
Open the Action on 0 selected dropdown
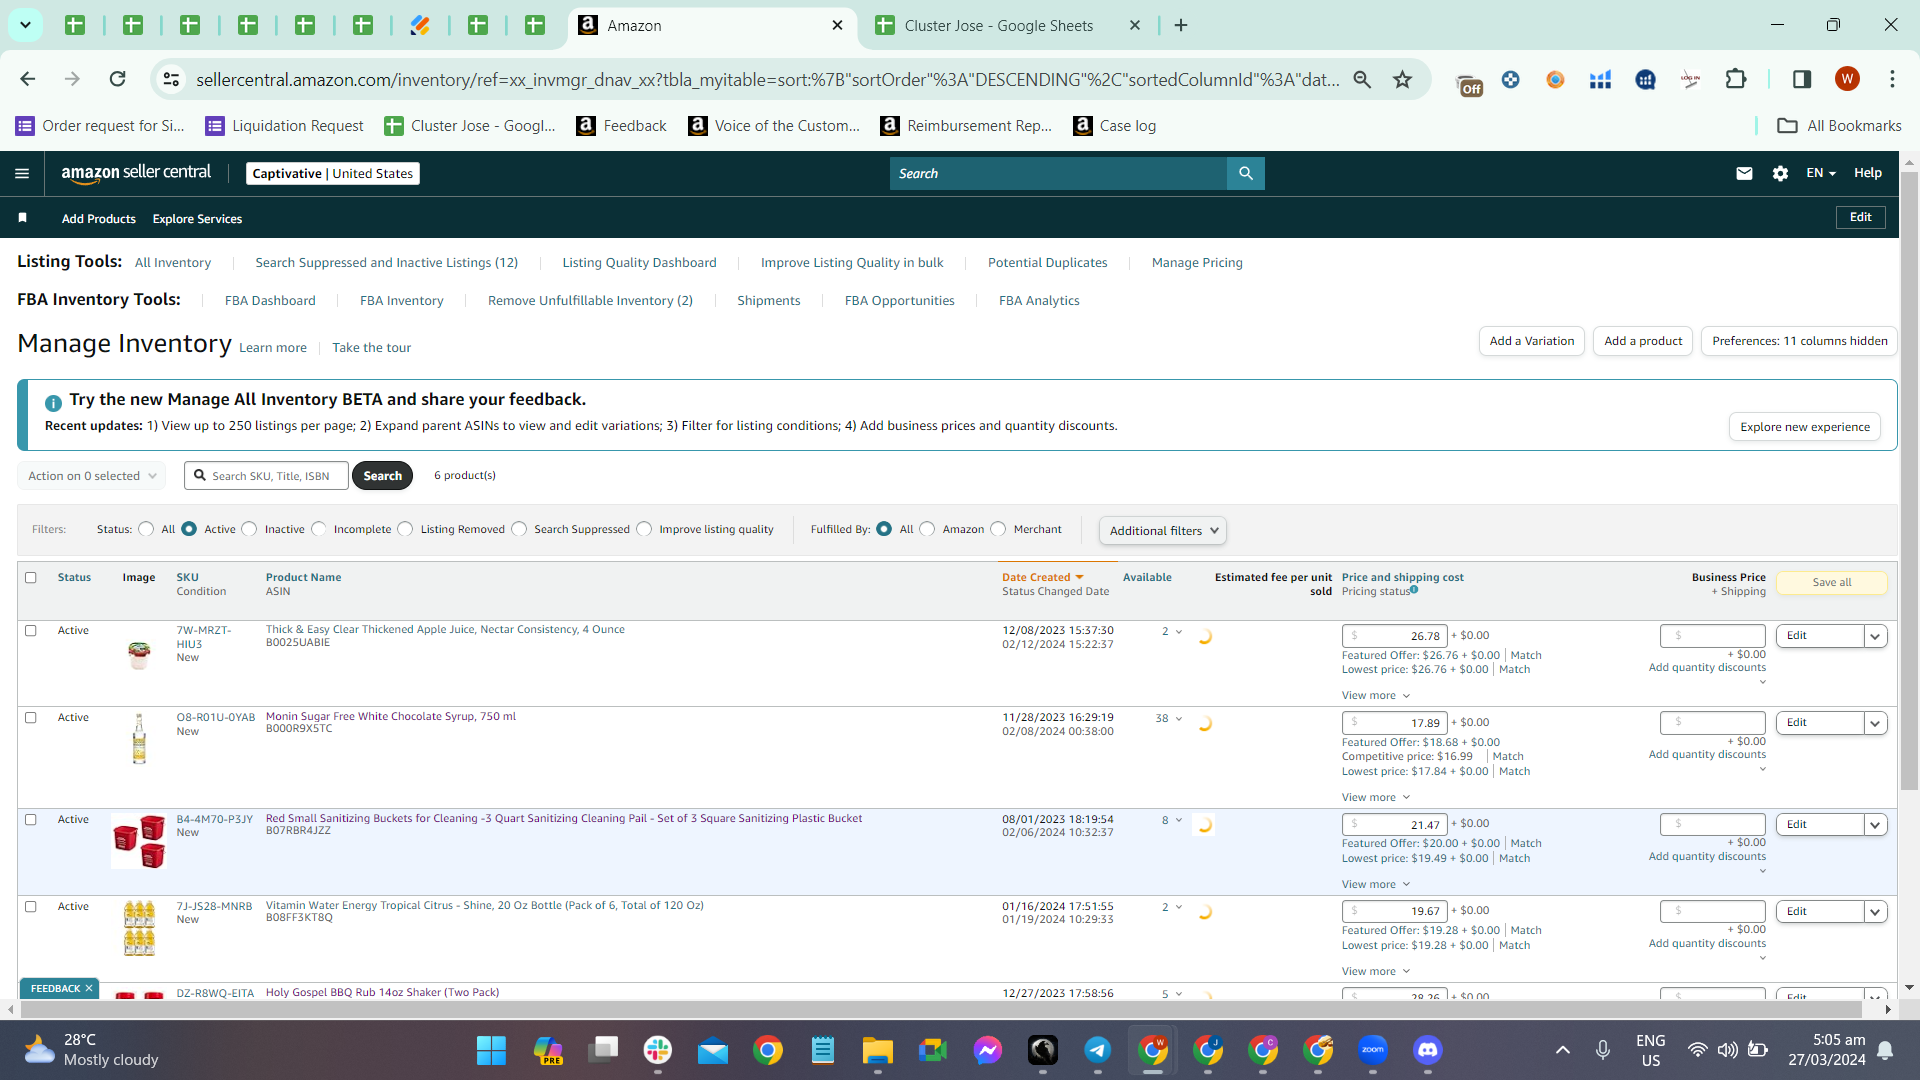92,476
